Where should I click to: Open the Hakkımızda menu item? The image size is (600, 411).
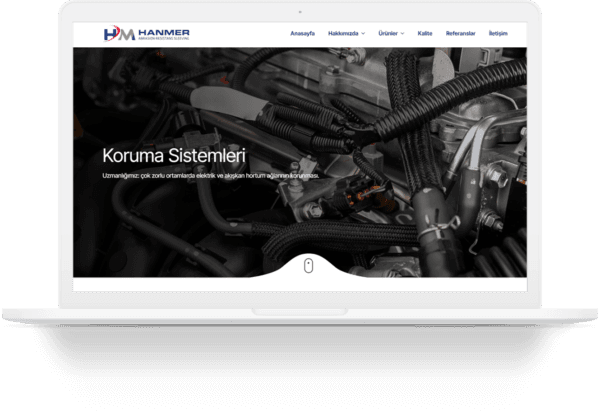[x=343, y=33]
